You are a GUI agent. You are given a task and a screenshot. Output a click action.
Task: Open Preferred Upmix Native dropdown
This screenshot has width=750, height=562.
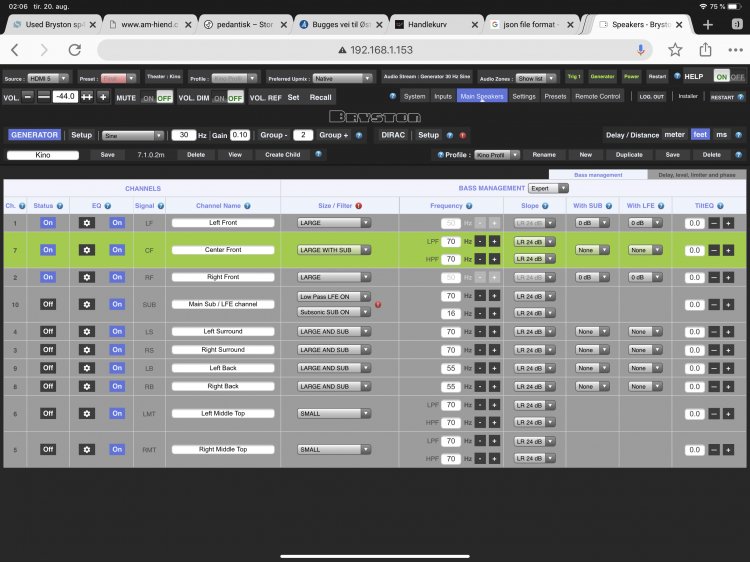pyautogui.click(x=342, y=78)
